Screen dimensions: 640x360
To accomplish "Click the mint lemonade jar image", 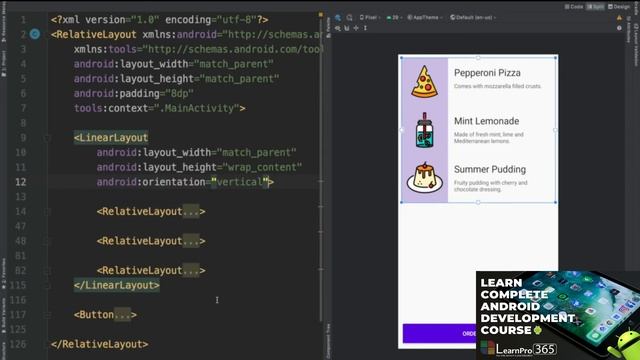I will [x=425, y=130].
